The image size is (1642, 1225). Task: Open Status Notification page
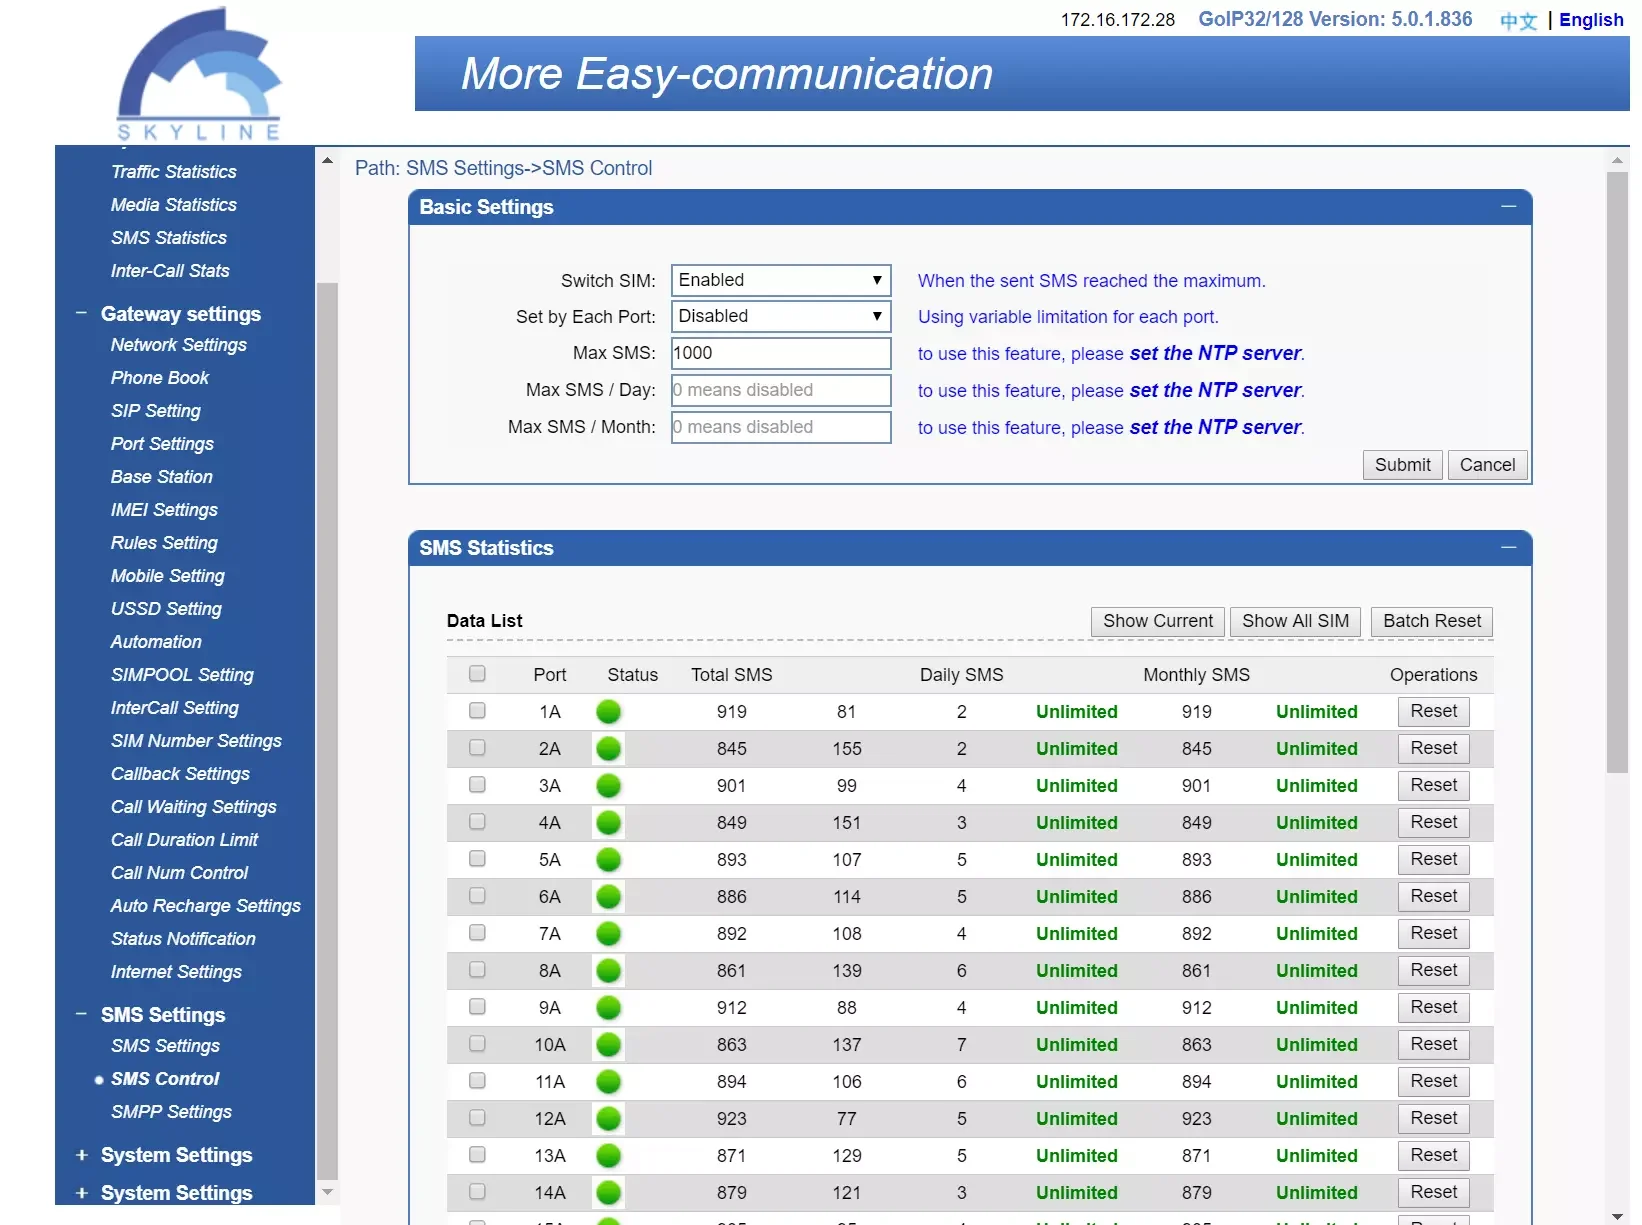click(183, 939)
